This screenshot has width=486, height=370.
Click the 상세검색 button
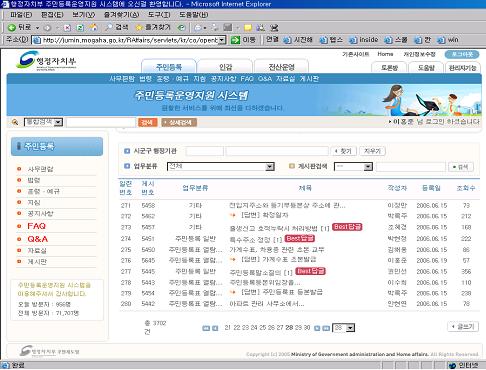click(179, 122)
